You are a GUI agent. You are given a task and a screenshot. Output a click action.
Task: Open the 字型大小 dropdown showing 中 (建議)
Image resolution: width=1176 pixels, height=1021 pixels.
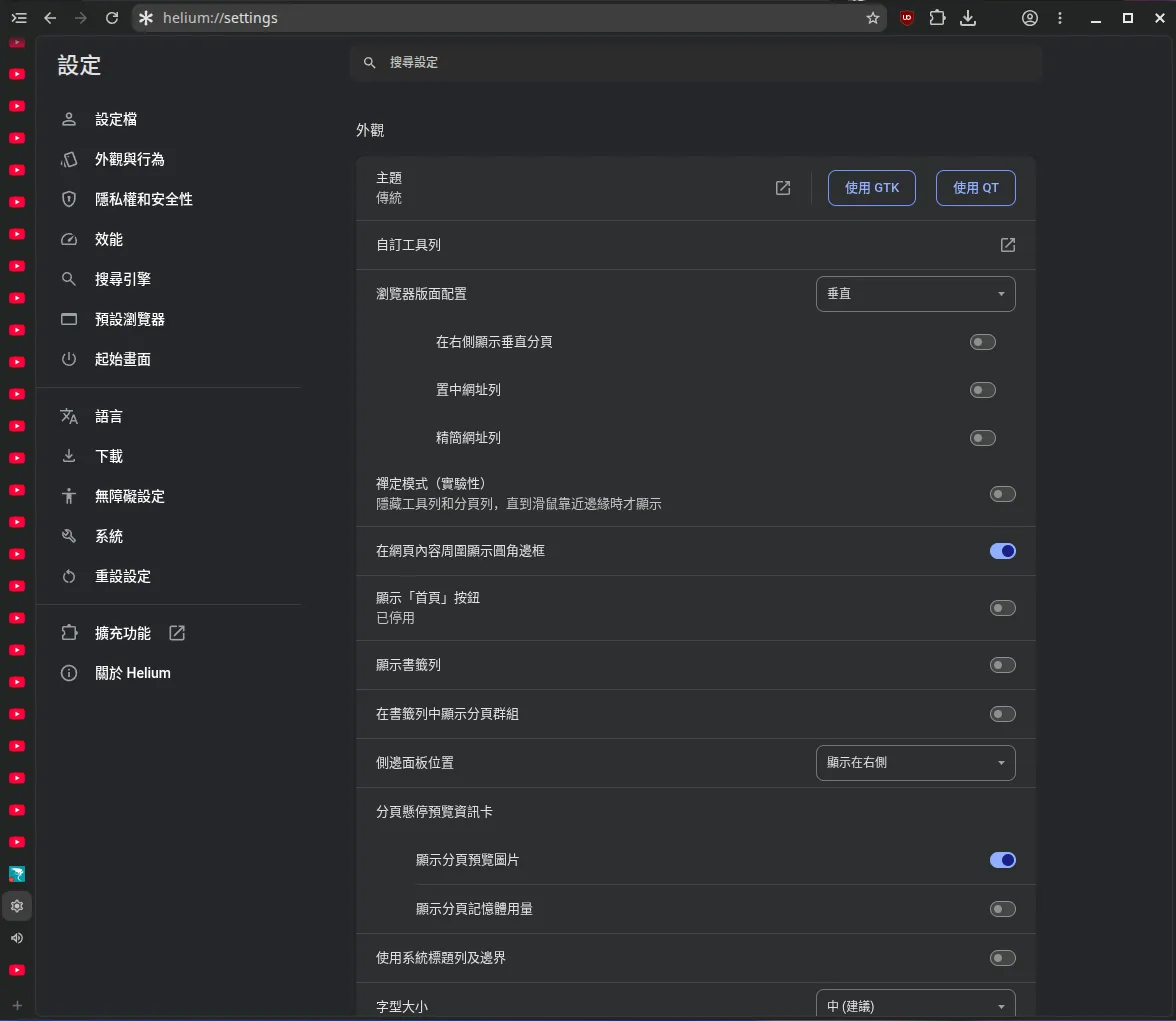click(x=916, y=1004)
